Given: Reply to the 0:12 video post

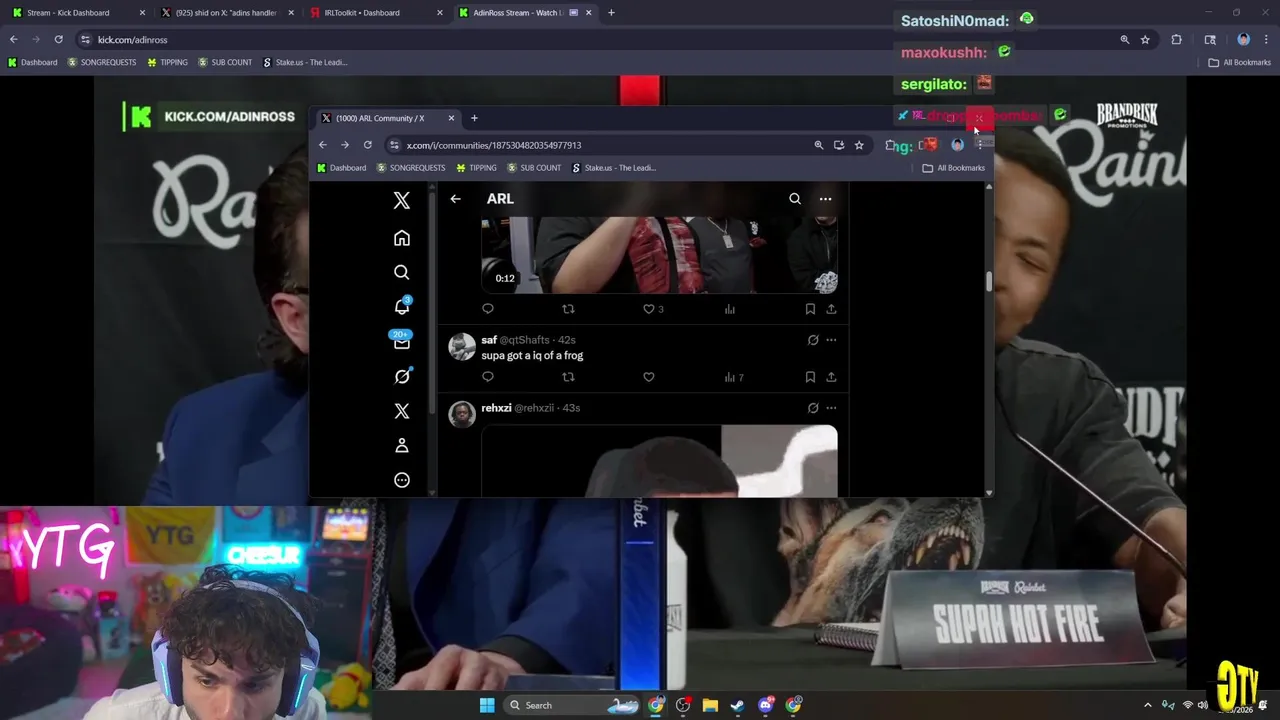Looking at the screenshot, I should pos(488,309).
